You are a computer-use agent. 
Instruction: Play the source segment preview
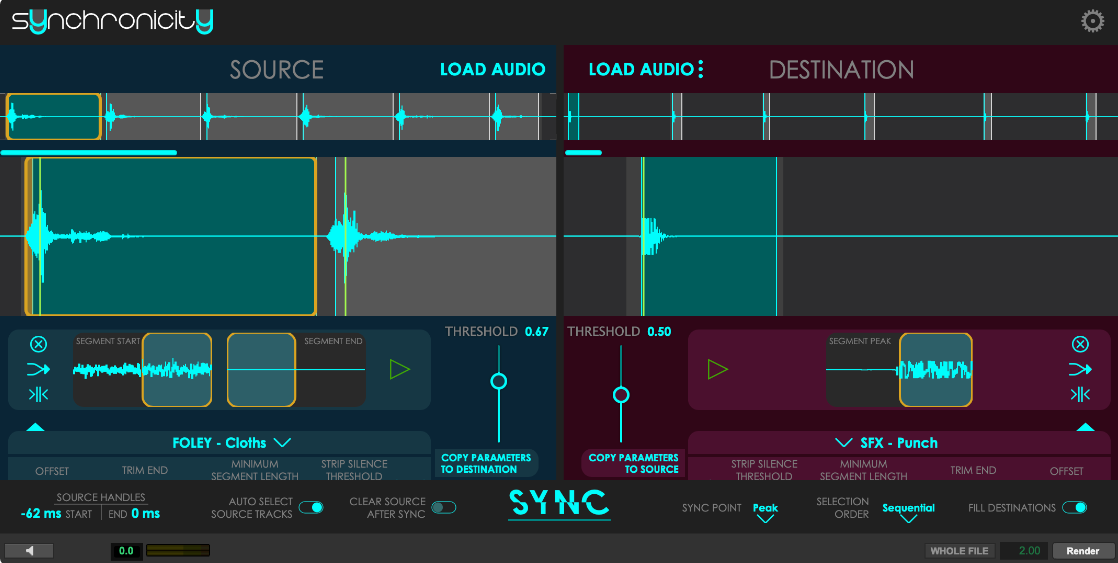click(x=400, y=369)
